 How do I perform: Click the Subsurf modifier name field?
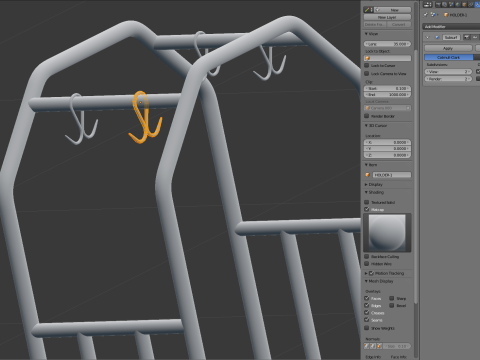point(451,37)
